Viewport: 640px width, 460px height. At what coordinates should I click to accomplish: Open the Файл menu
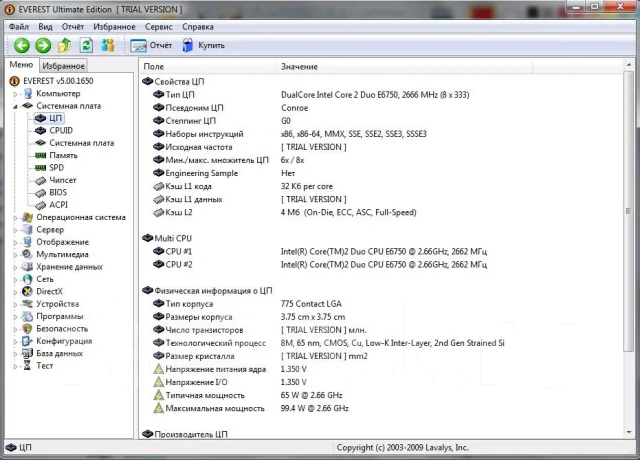[19, 27]
